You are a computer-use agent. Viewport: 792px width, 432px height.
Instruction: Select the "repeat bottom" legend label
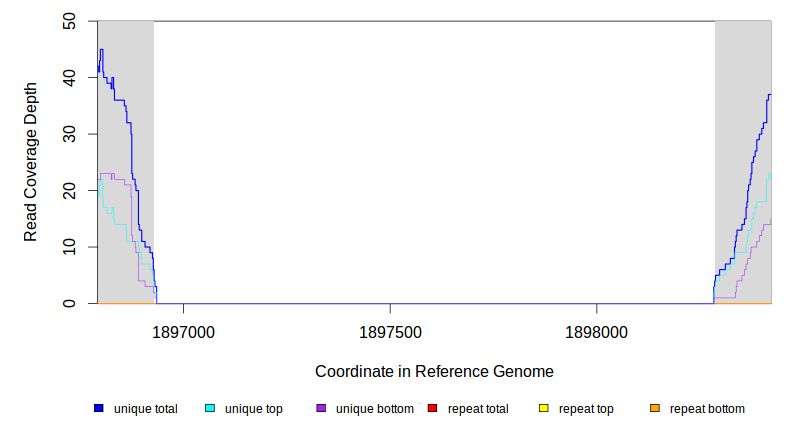pos(707,409)
